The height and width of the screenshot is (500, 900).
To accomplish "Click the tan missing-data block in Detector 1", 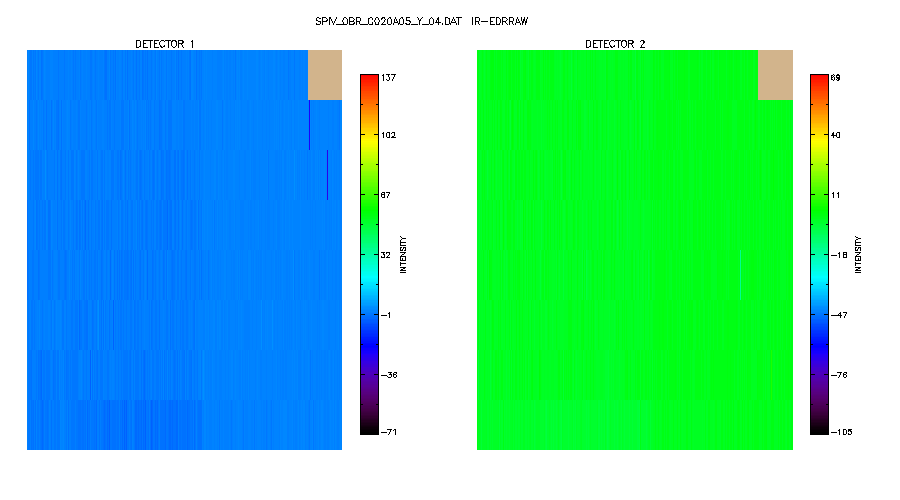I will point(325,75).
